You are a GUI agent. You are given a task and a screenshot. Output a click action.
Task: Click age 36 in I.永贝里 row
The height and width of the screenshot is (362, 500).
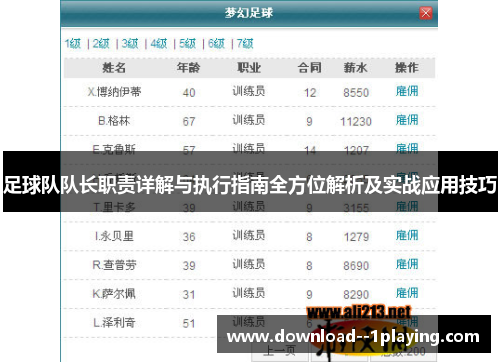(x=189, y=237)
